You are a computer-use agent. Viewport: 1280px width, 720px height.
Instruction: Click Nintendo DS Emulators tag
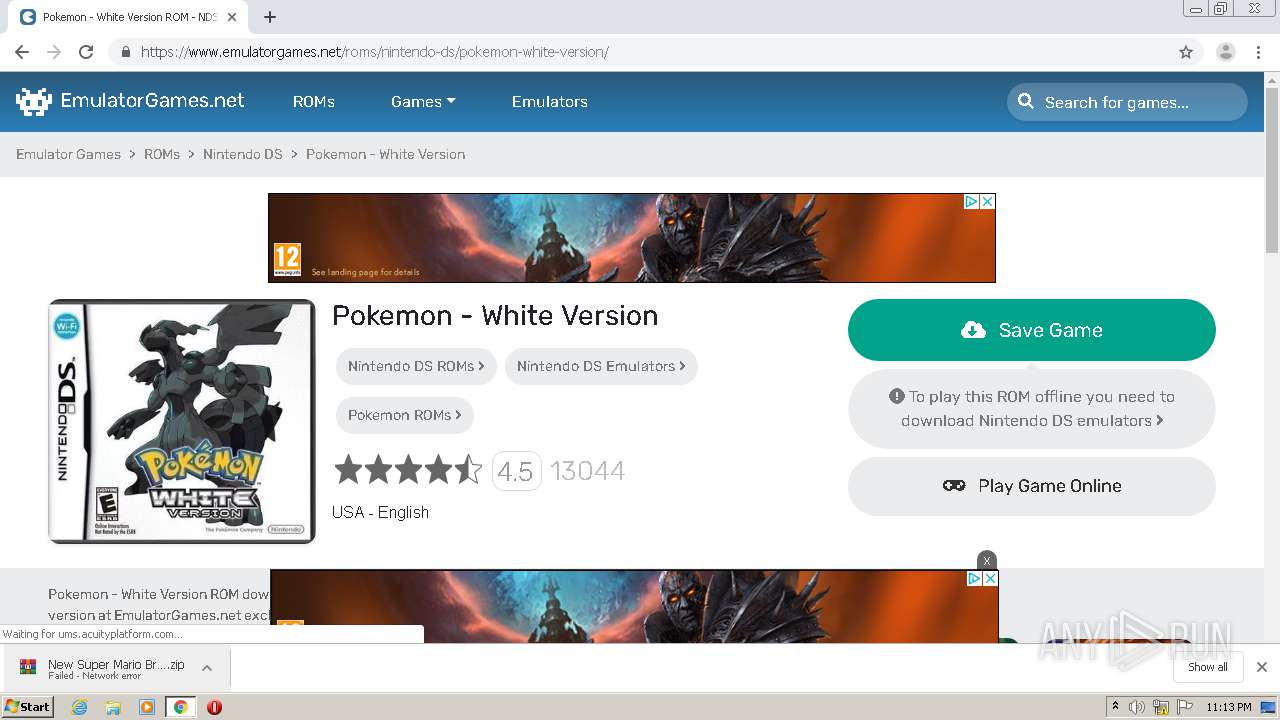601,366
